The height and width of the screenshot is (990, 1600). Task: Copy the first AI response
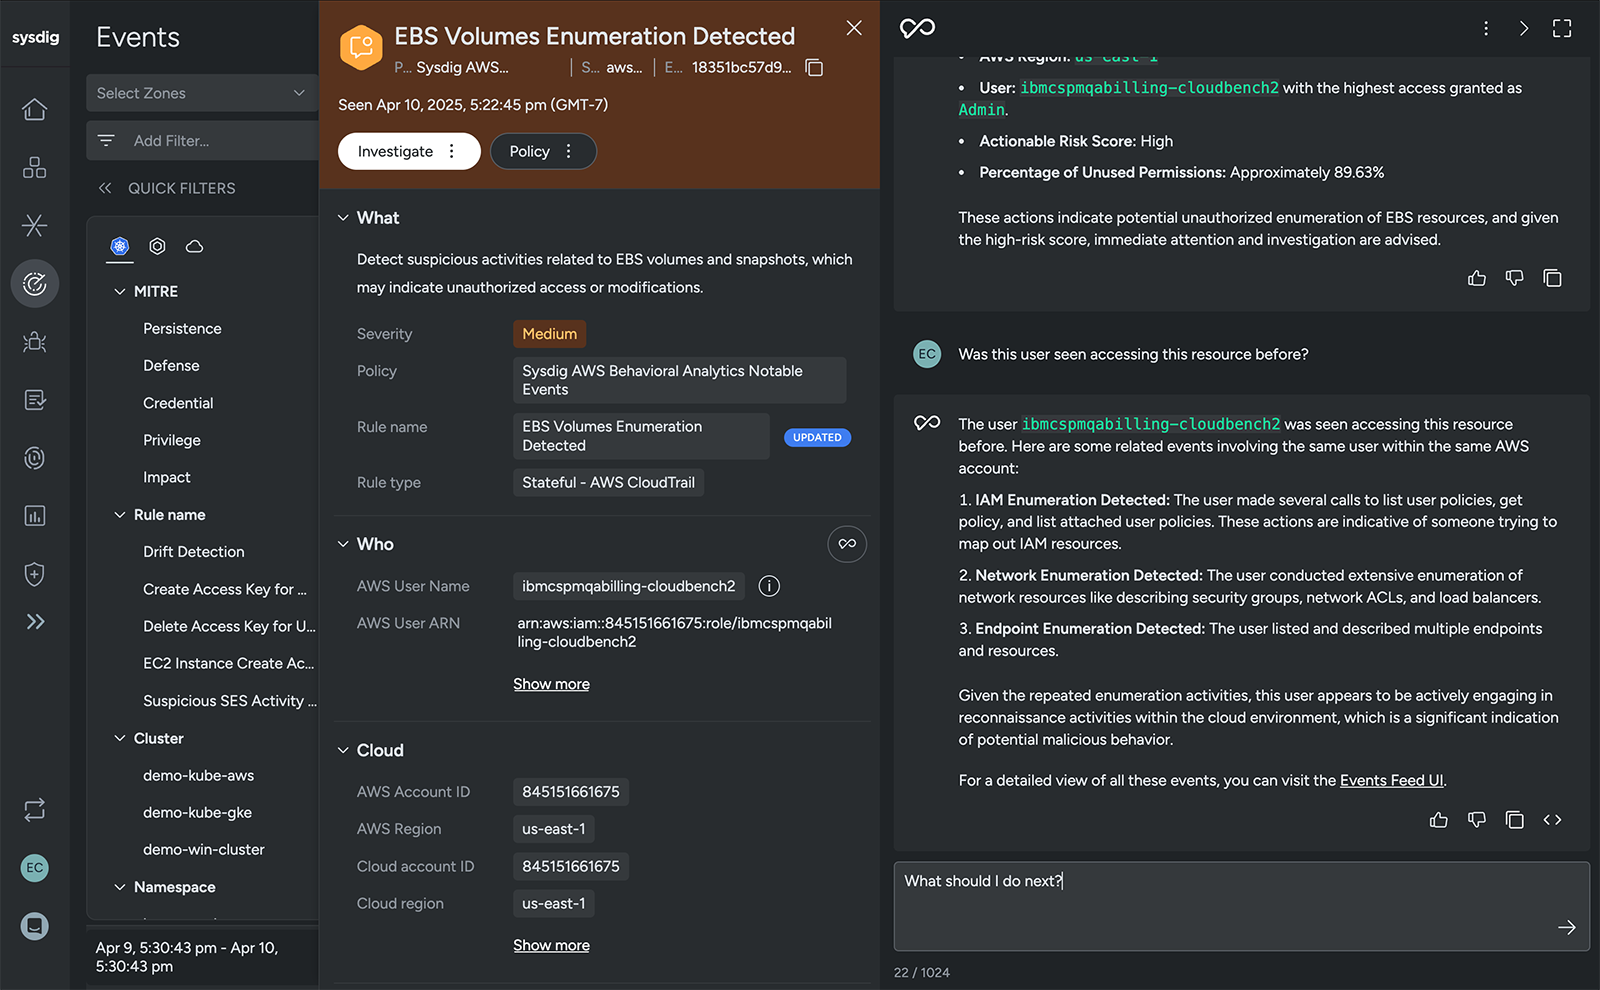click(1552, 278)
